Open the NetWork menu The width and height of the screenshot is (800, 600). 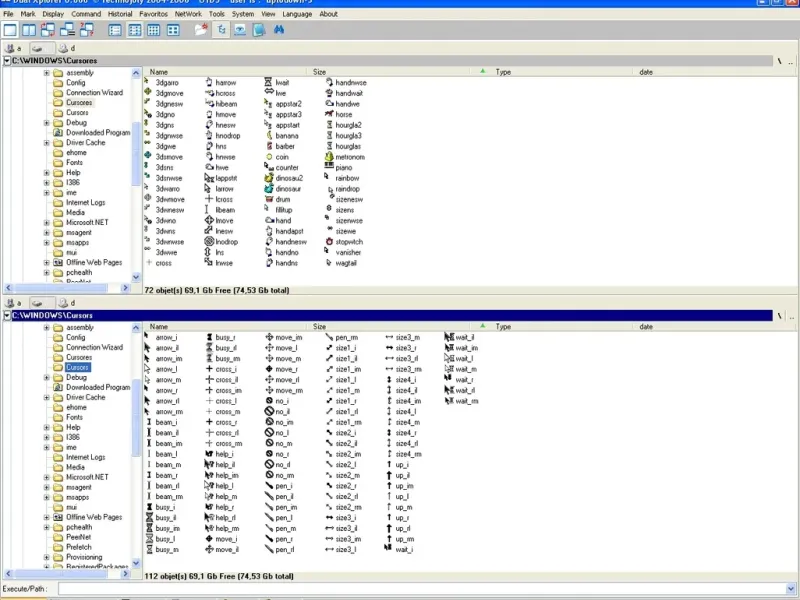[188, 14]
